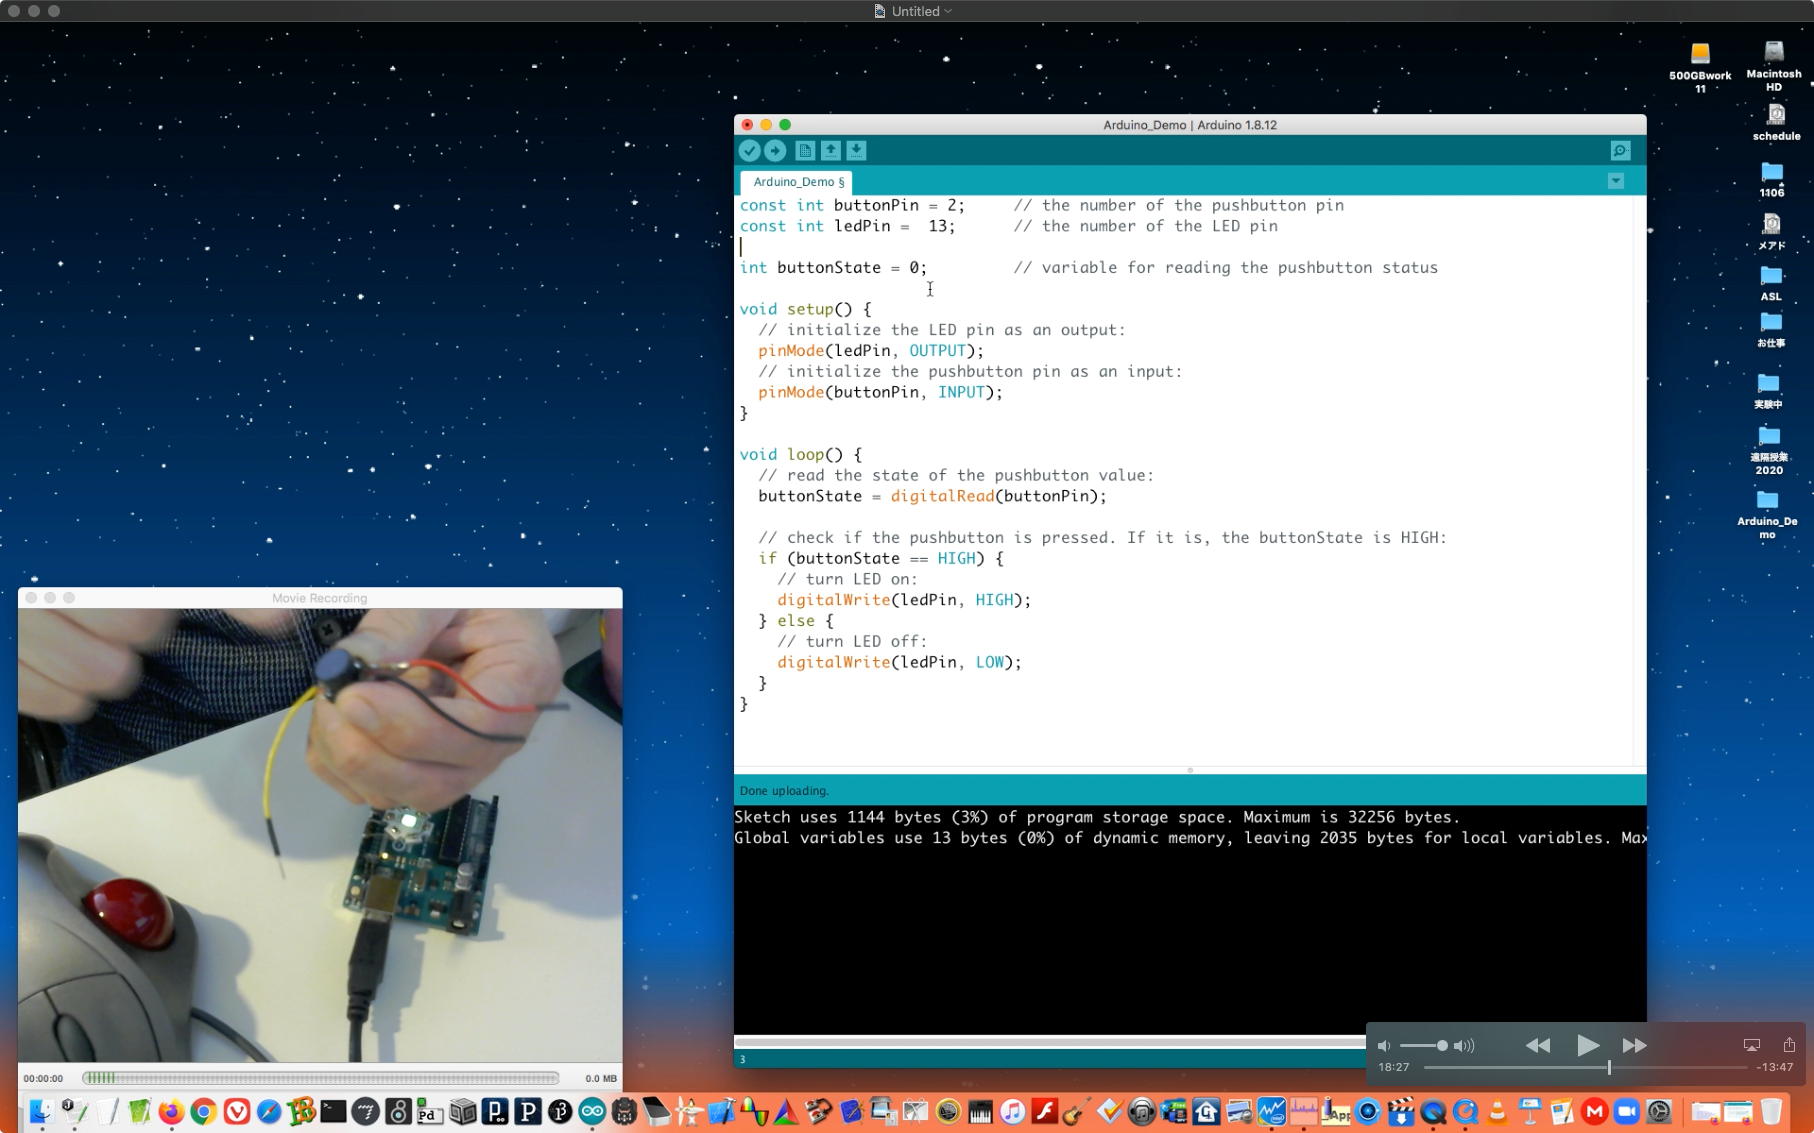The width and height of the screenshot is (1814, 1133).
Task: Launch Firefox from the dock
Action: tap(171, 1111)
